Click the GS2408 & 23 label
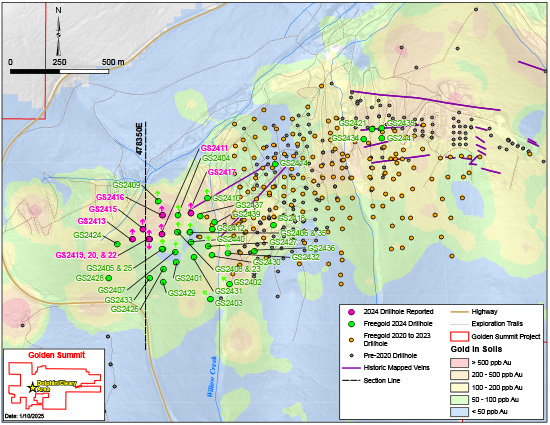Viewport: 550px width, 425px height. tap(238, 269)
